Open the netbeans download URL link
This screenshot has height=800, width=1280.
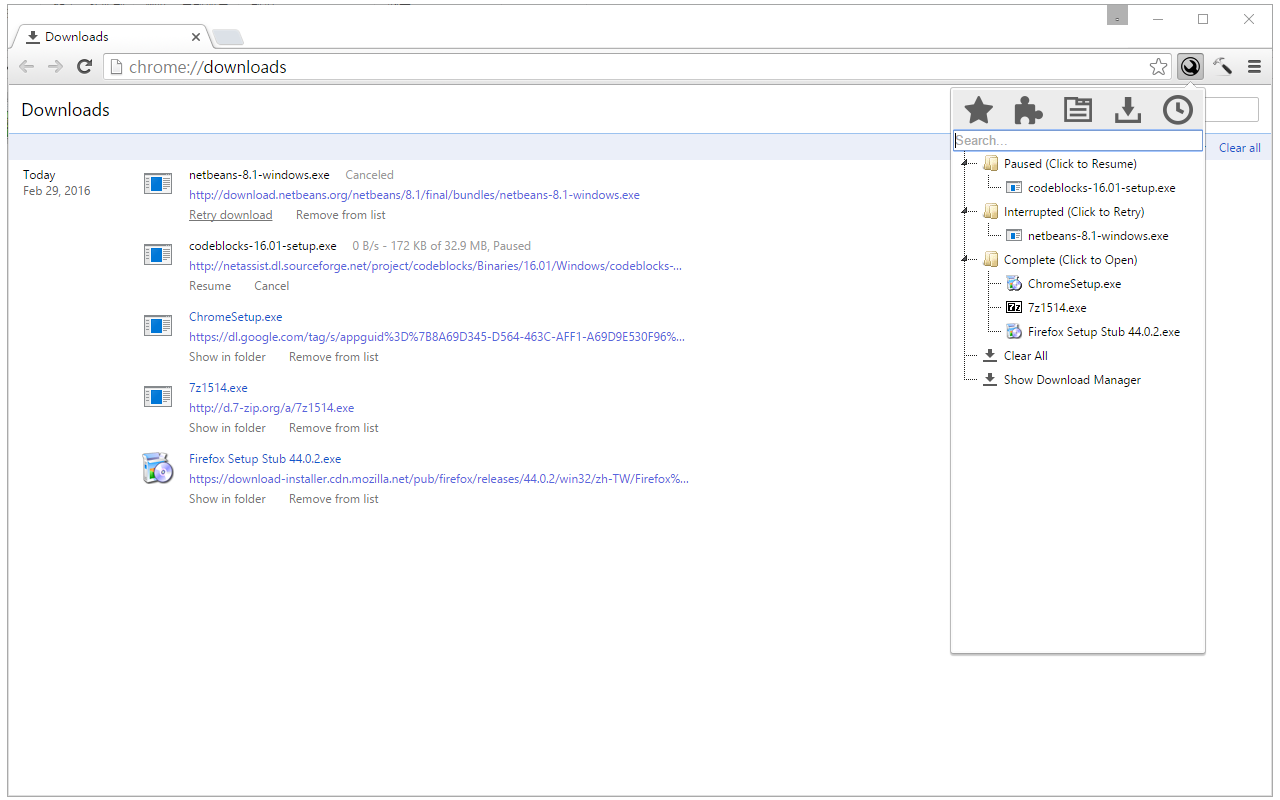[414, 195]
